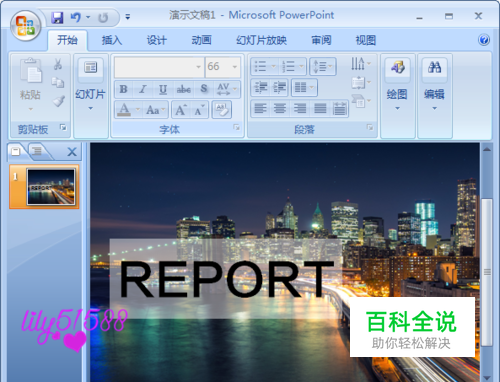Expand the 幻灯片 dropdown arrow
The image size is (500, 382).
click(90, 108)
